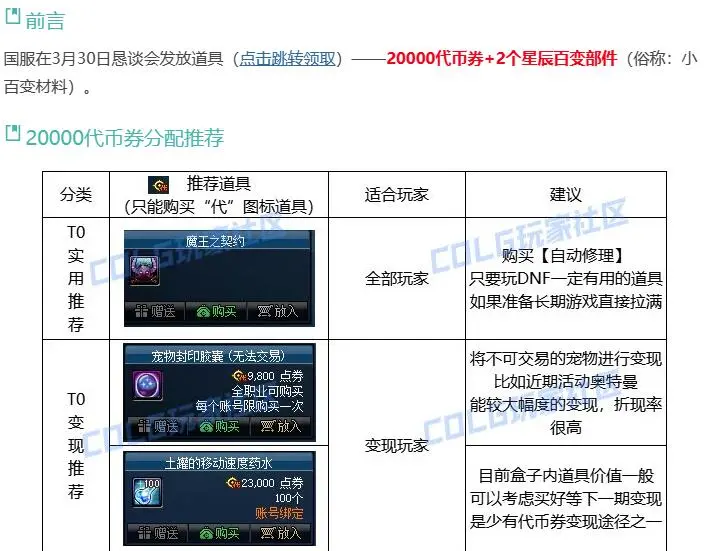The height and width of the screenshot is (551, 706).
Task: Click 放入 button under 魔王之契约
Action: tap(278, 311)
